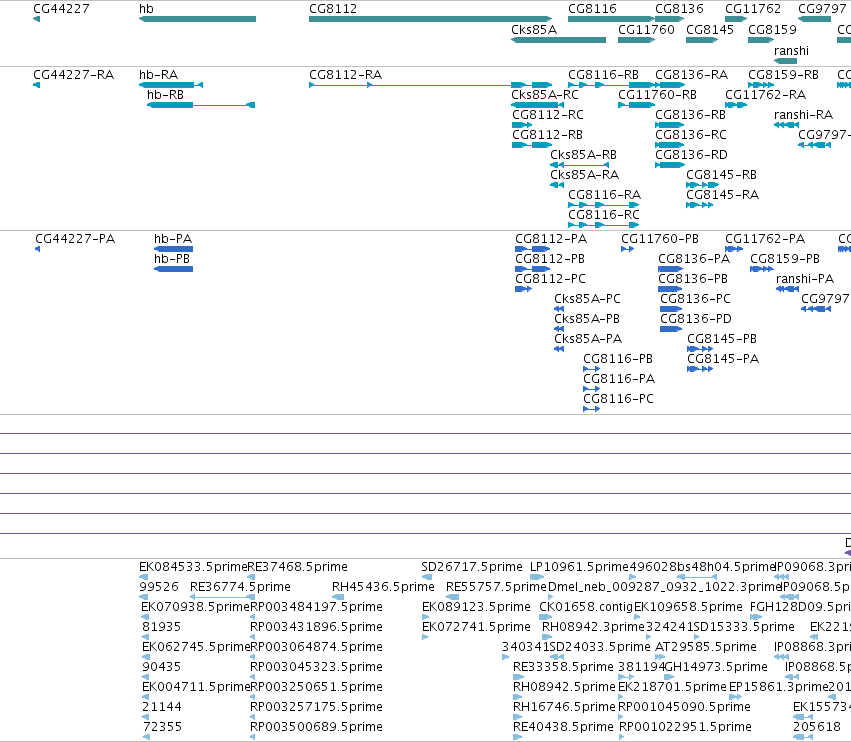This screenshot has height=742, width=851.
Task: Open EST label EK070938.5prime
Action: click(x=195, y=607)
